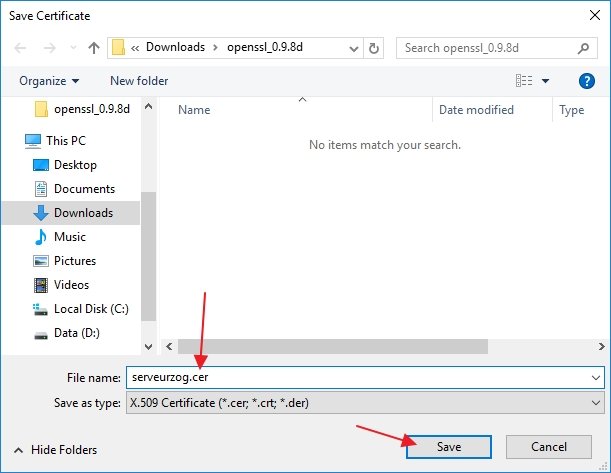Open Pictures in the navigation pane
Viewport: 611px width, 473px height.
(x=65, y=261)
